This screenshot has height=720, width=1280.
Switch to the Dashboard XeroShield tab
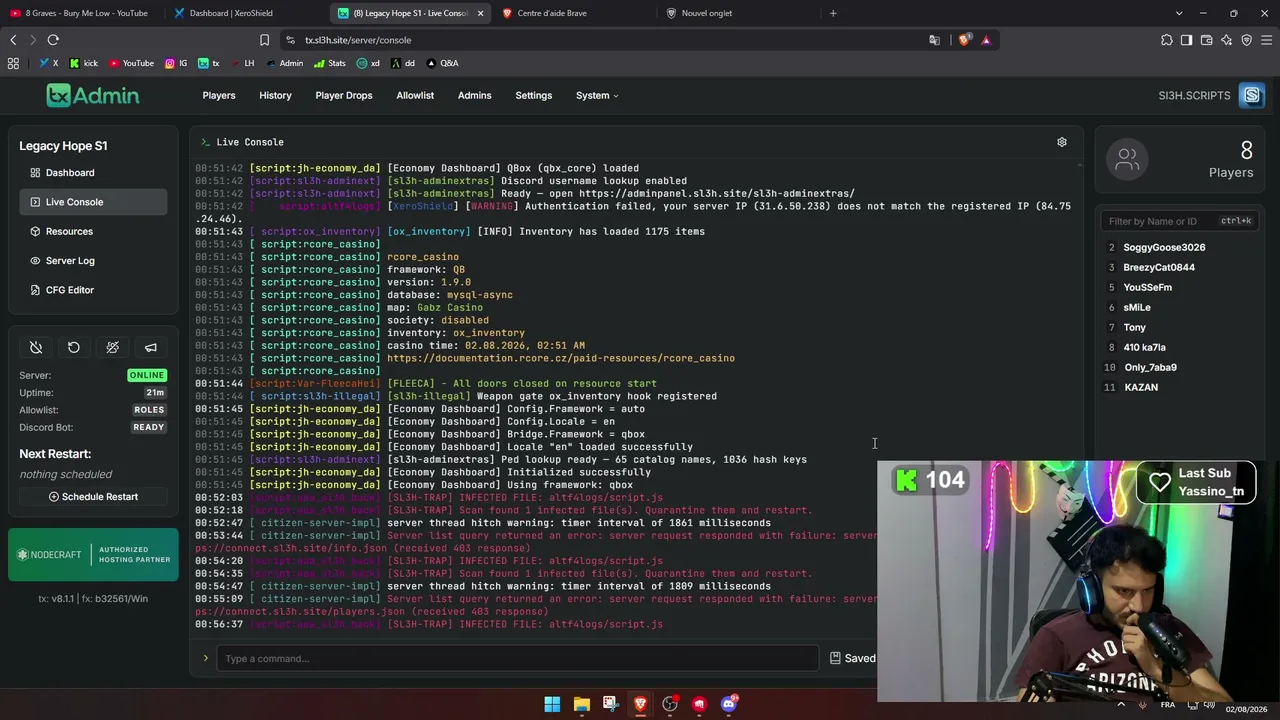coord(243,13)
